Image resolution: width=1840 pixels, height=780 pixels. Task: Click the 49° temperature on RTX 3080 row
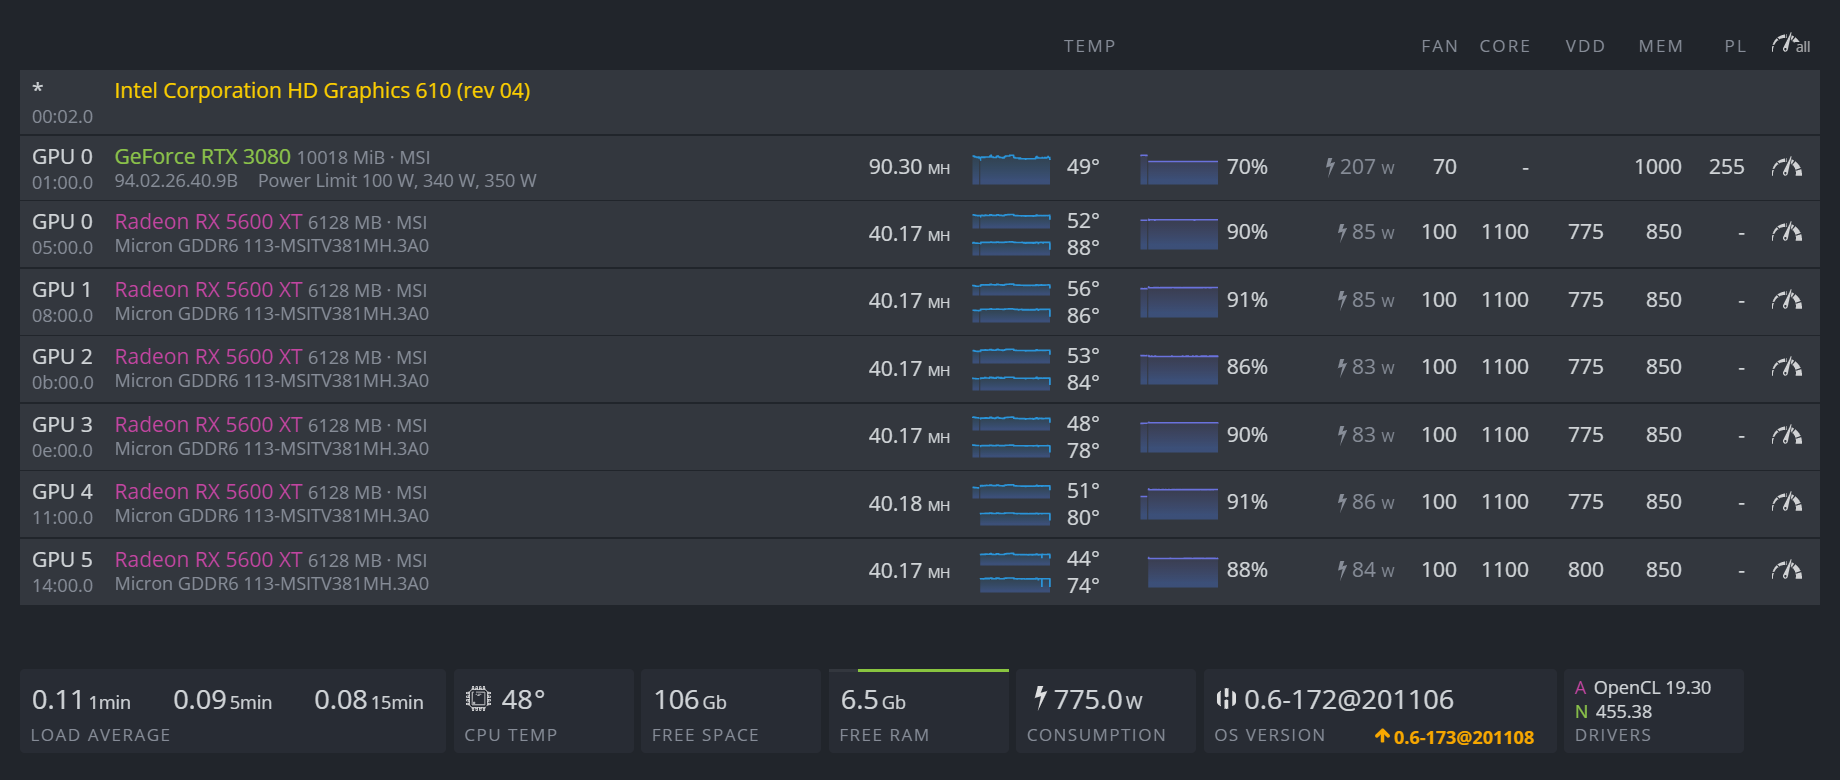(1083, 167)
